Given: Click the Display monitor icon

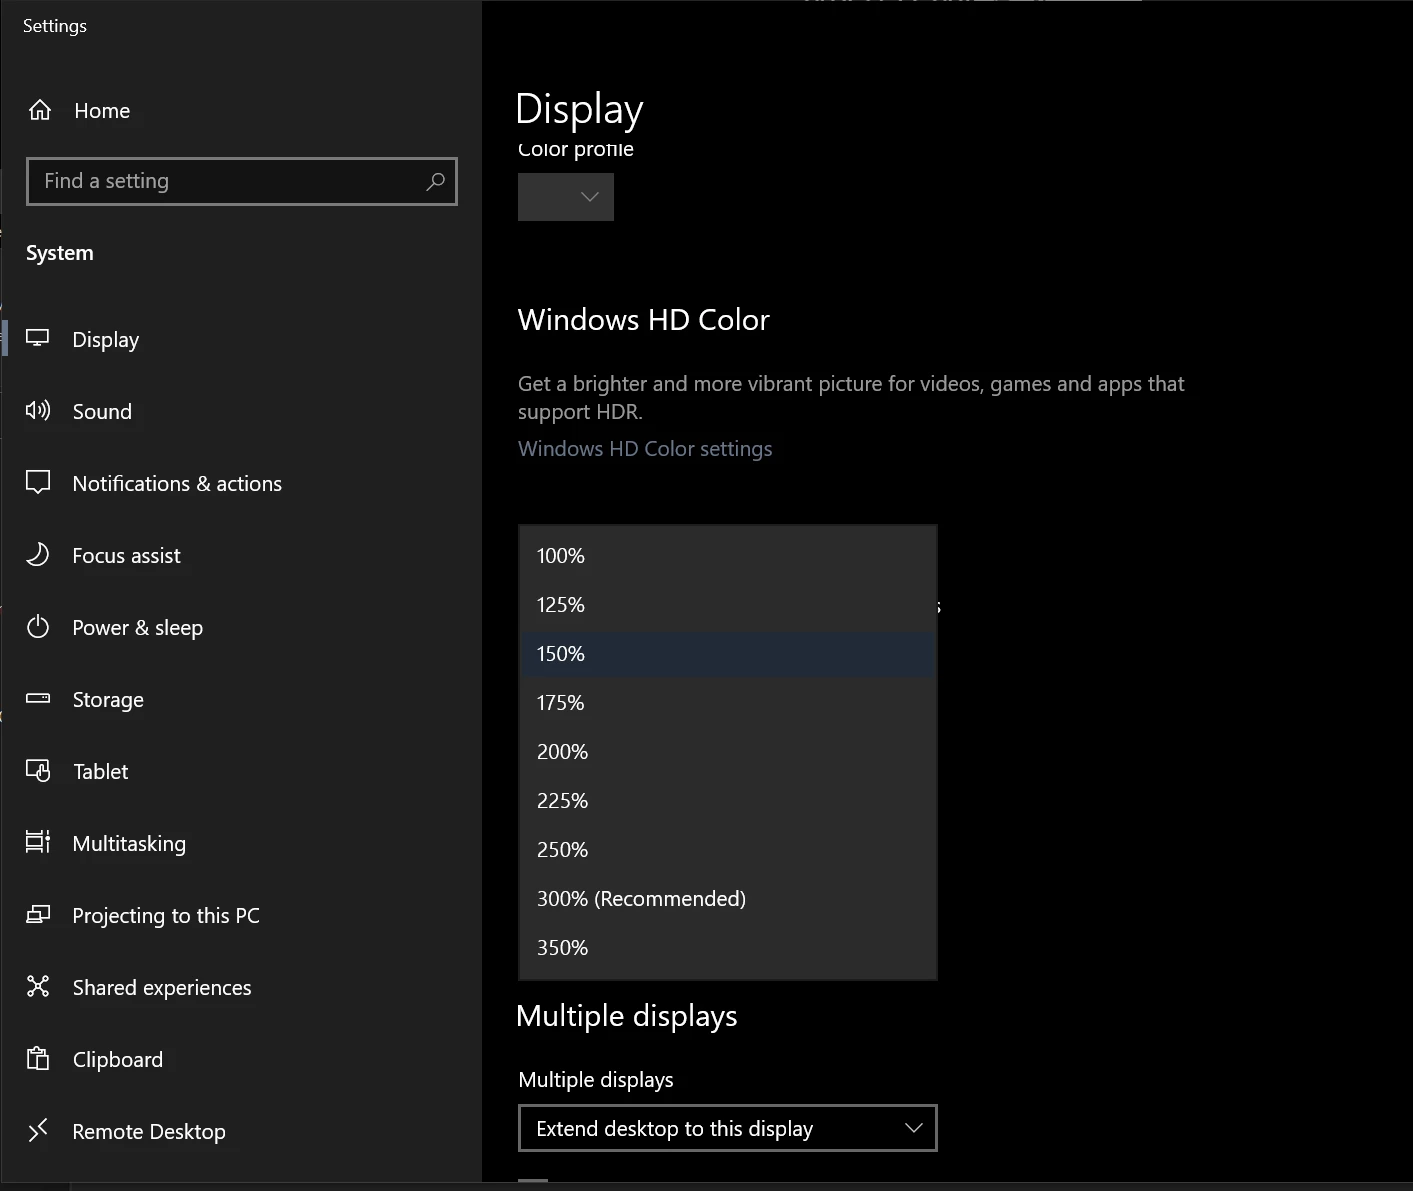Looking at the screenshot, I should [x=38, y=338].
